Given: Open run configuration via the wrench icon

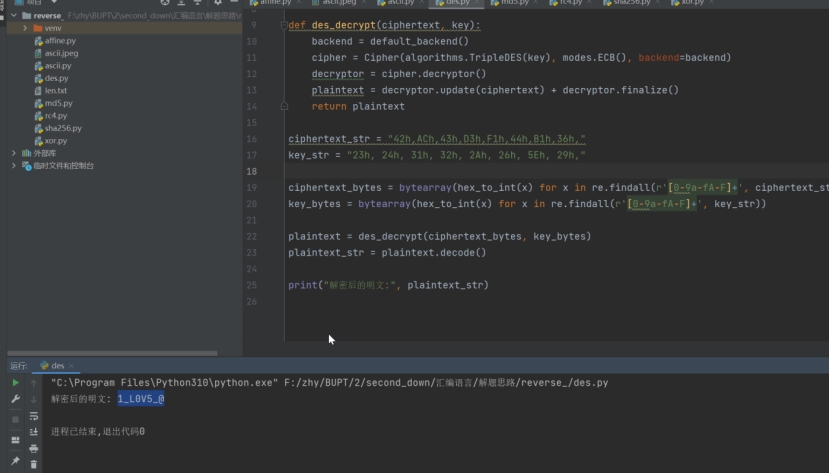Looking at the screenshot, I should pyautogui.click(x=15, y=399).
